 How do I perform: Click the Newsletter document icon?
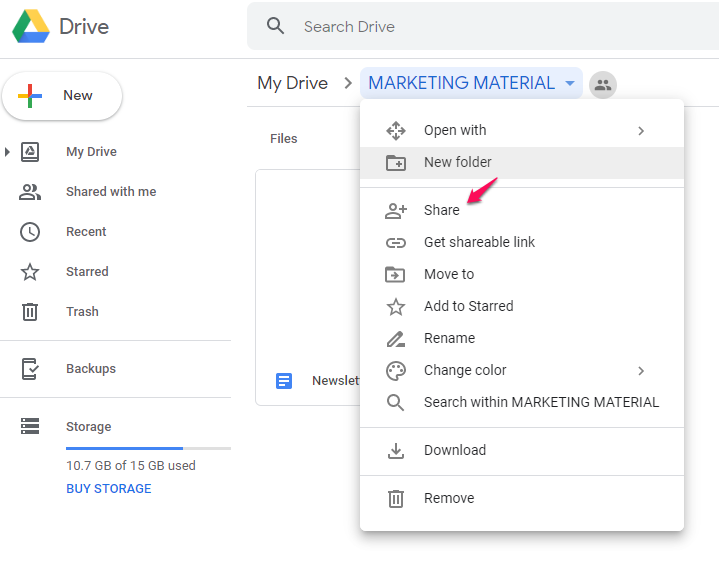(284, 381)
